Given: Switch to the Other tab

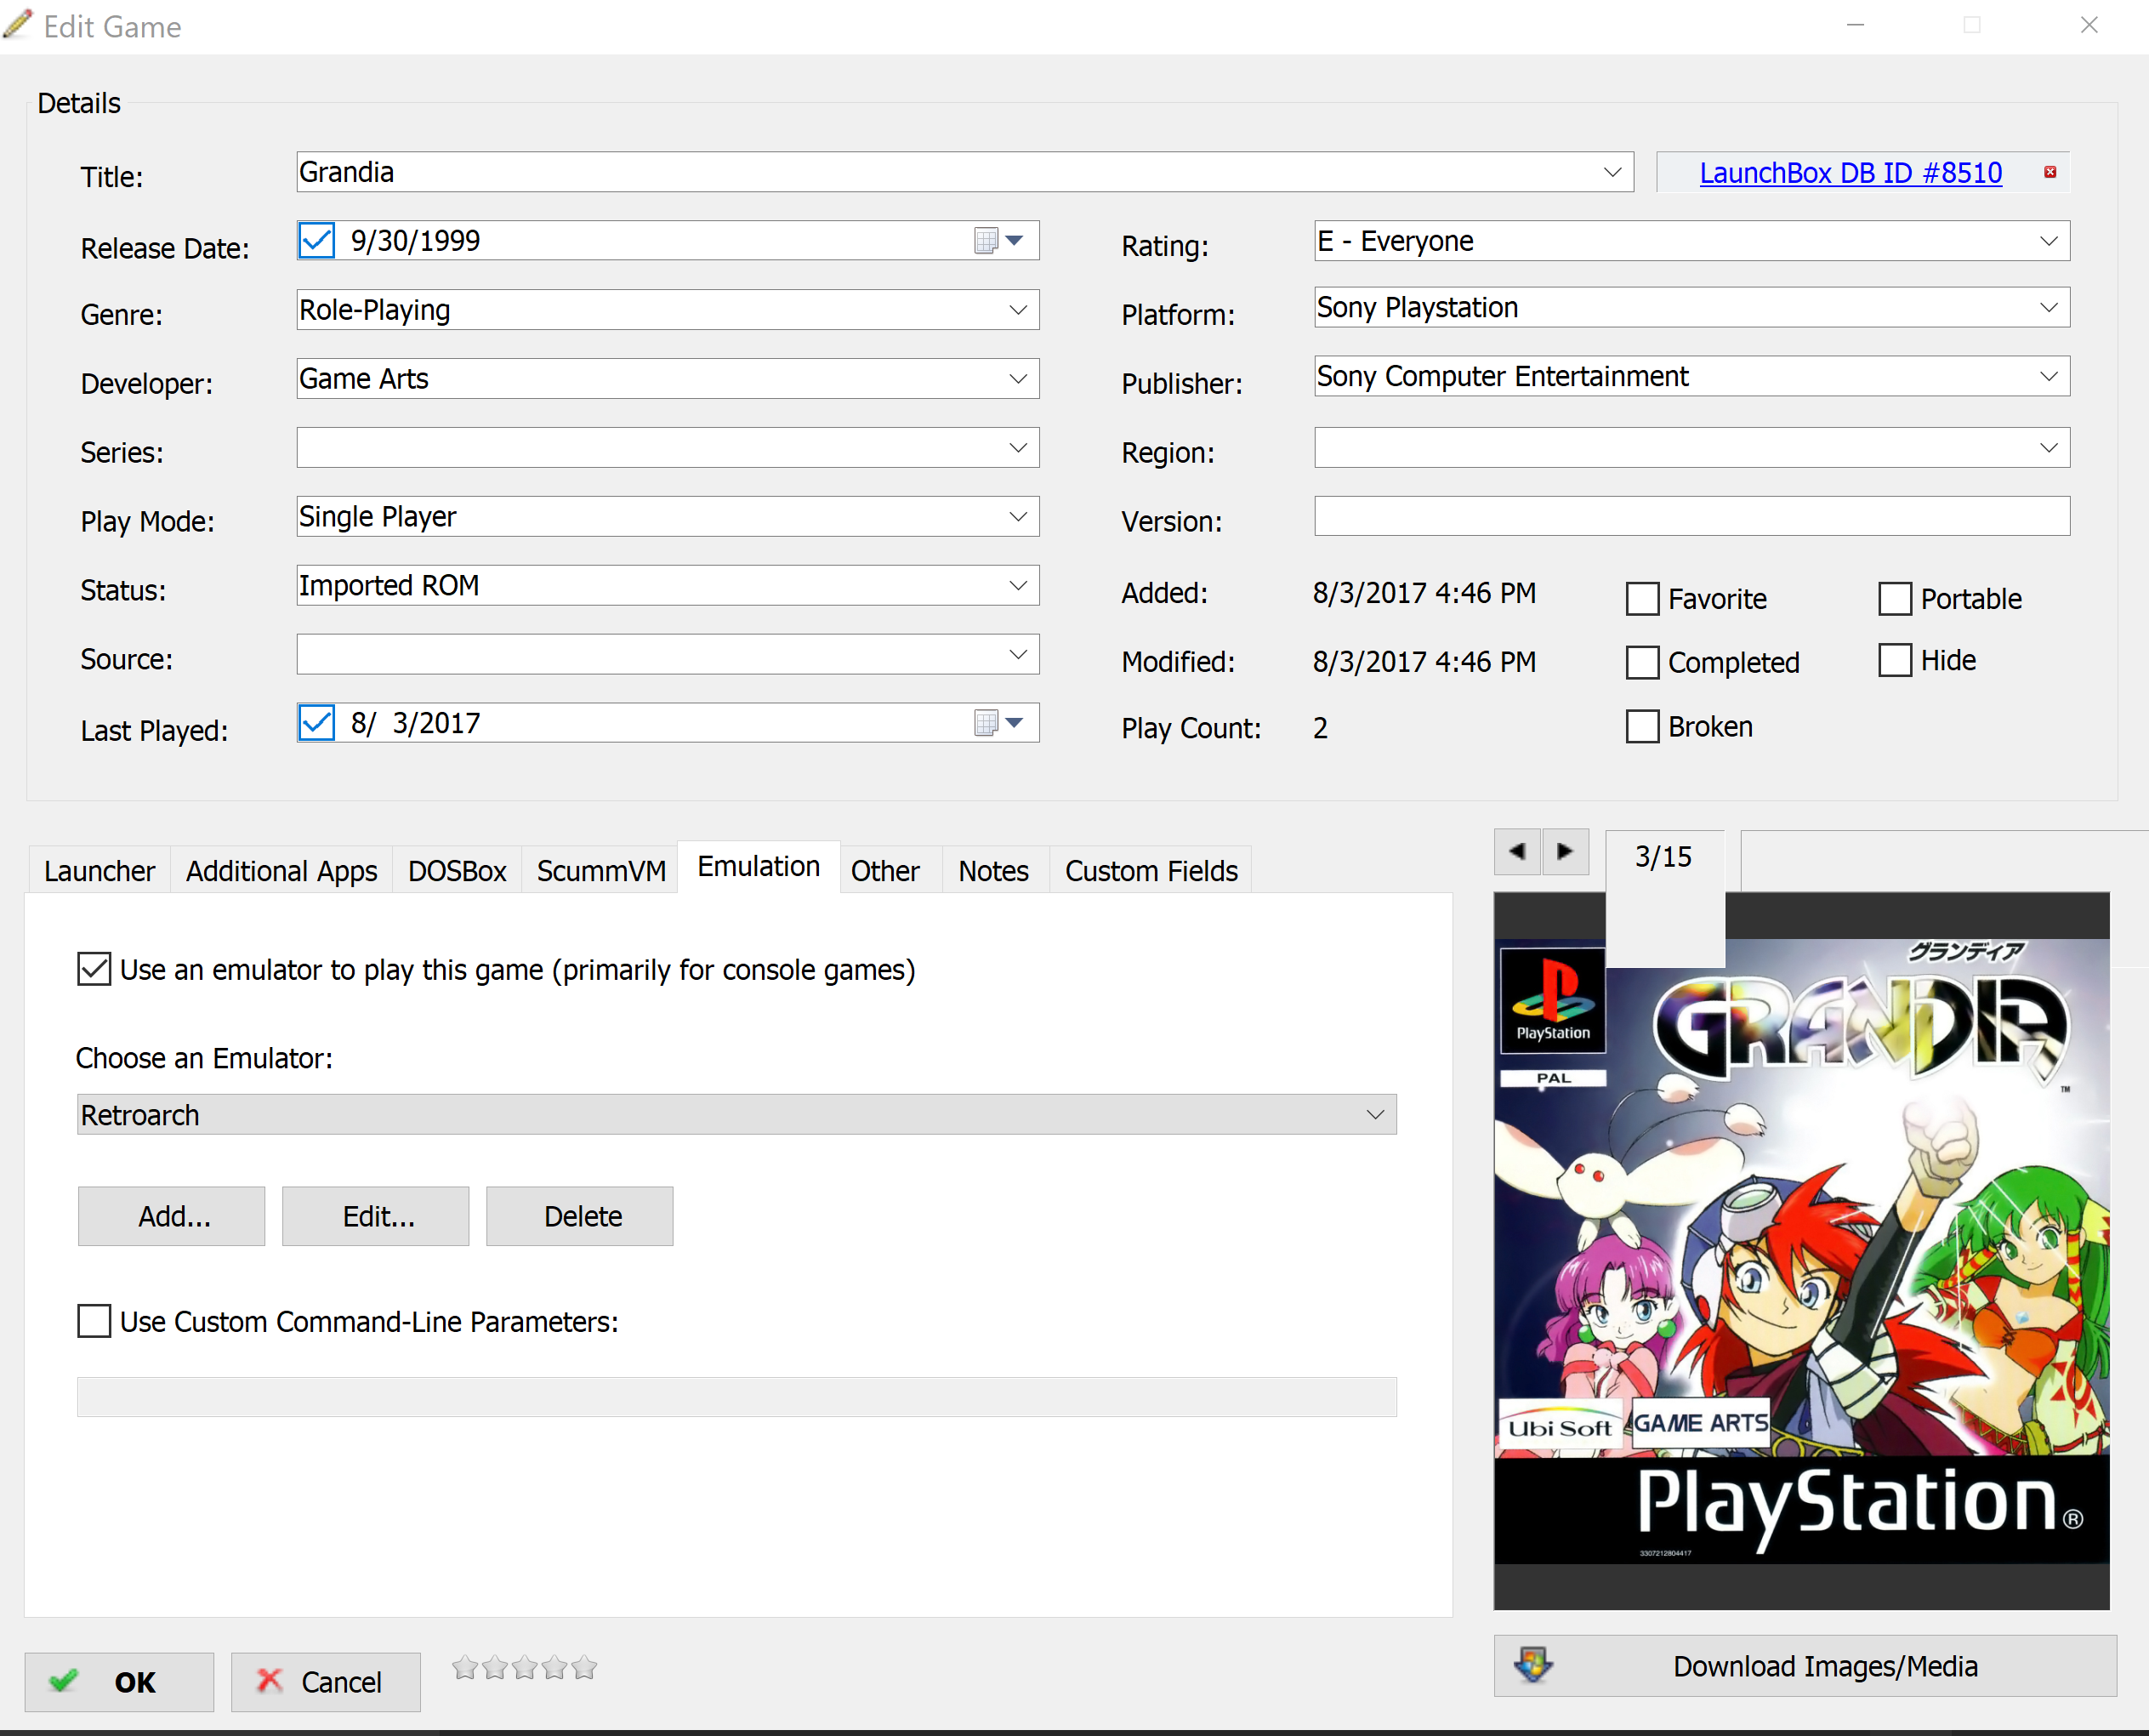Looking at the screenshot, I should tap(885, 871).
